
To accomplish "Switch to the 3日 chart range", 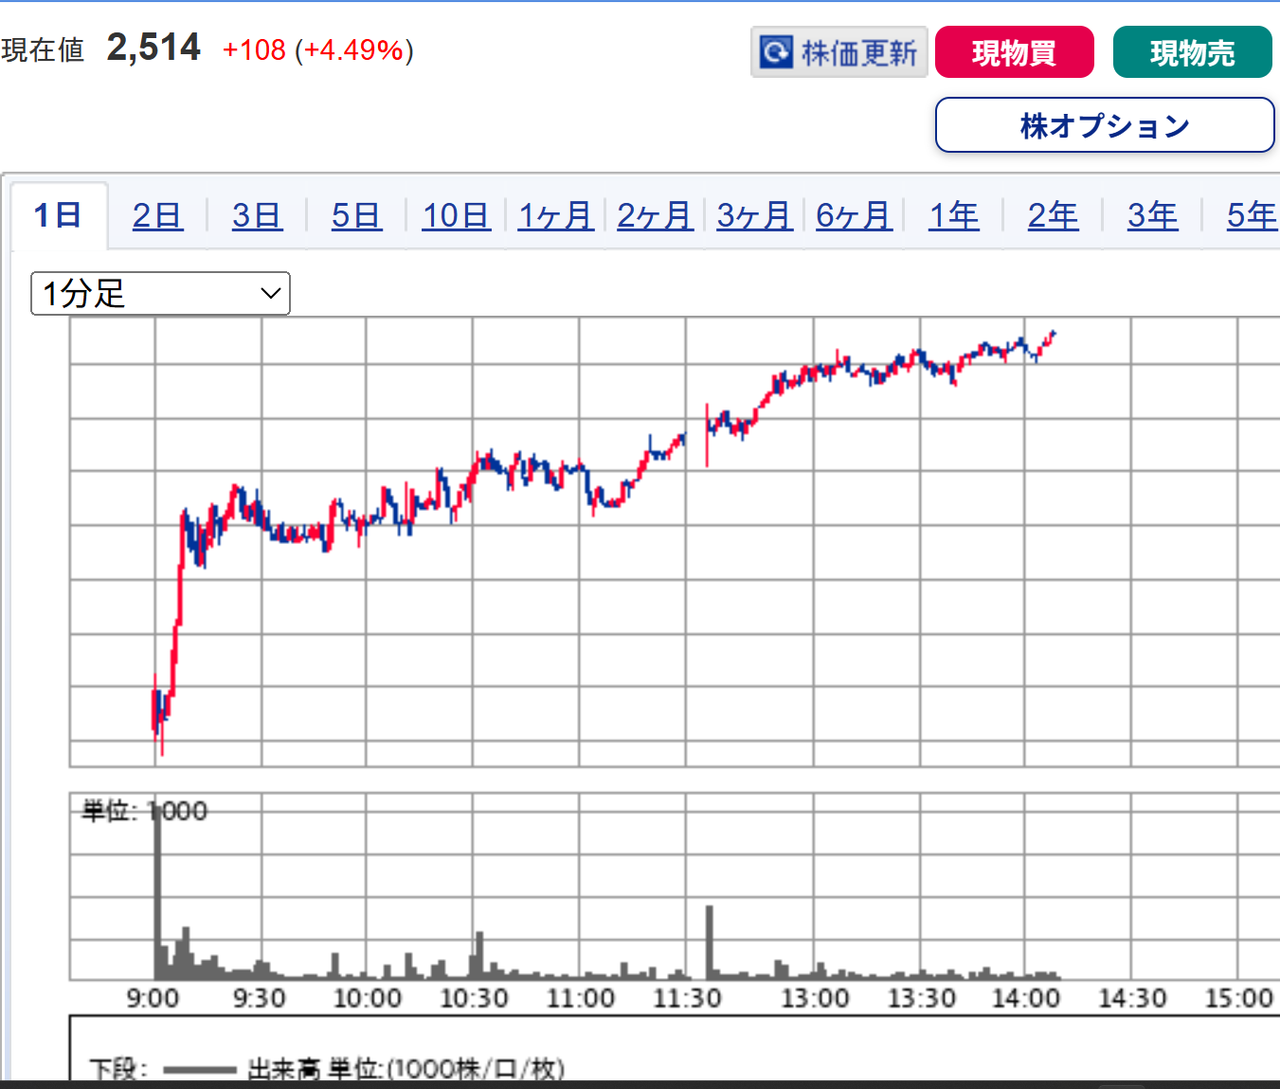I will 257,215.
